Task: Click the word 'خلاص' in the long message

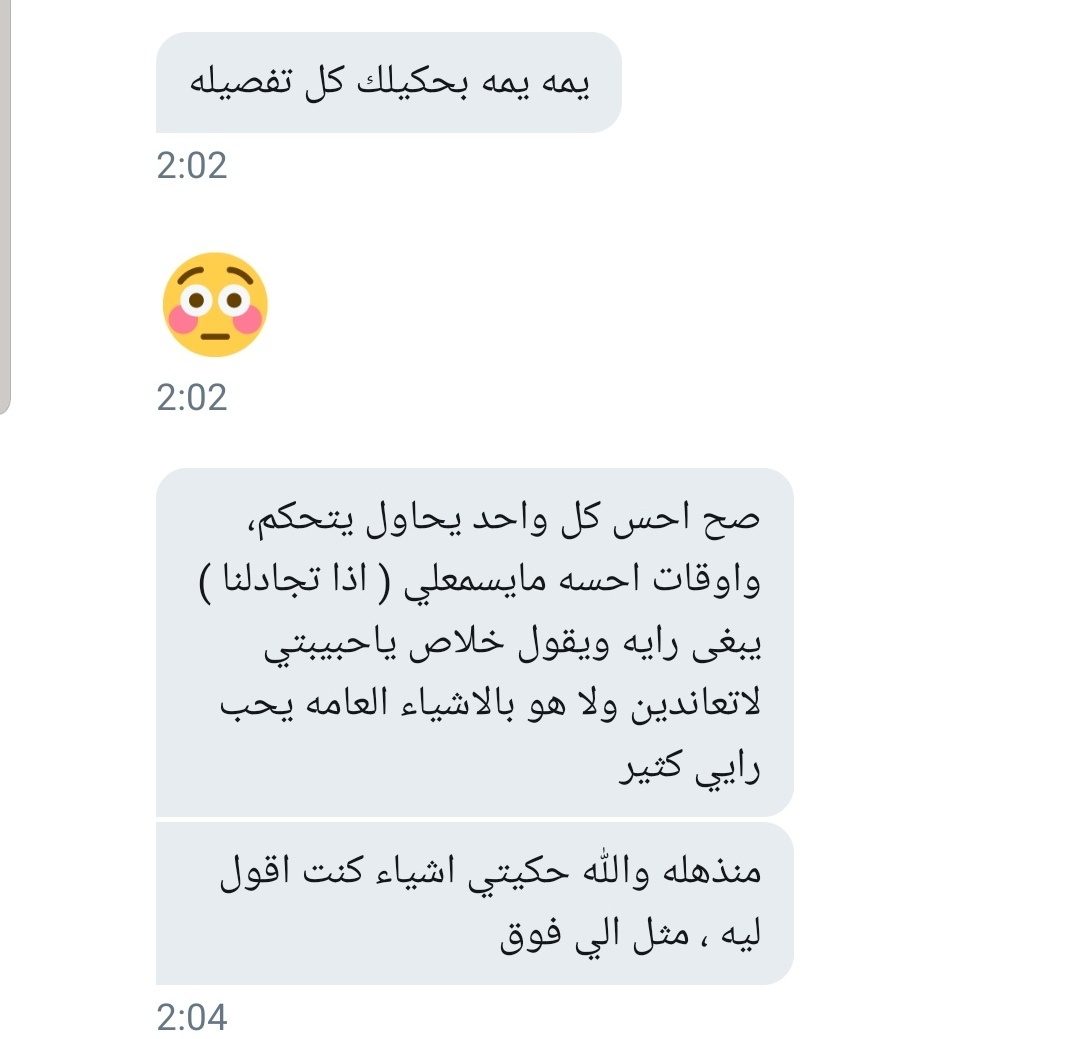Action: [457, 643]
